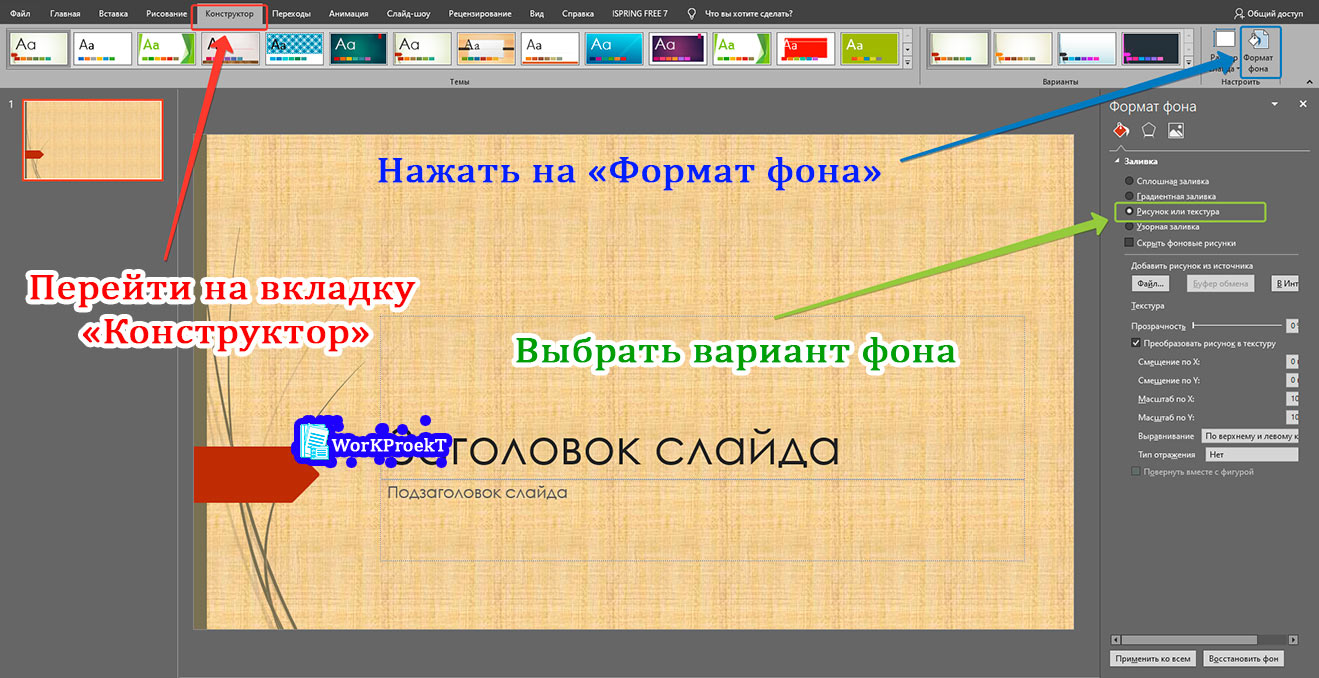Click the Восстановить фон button

(1244, 658)
